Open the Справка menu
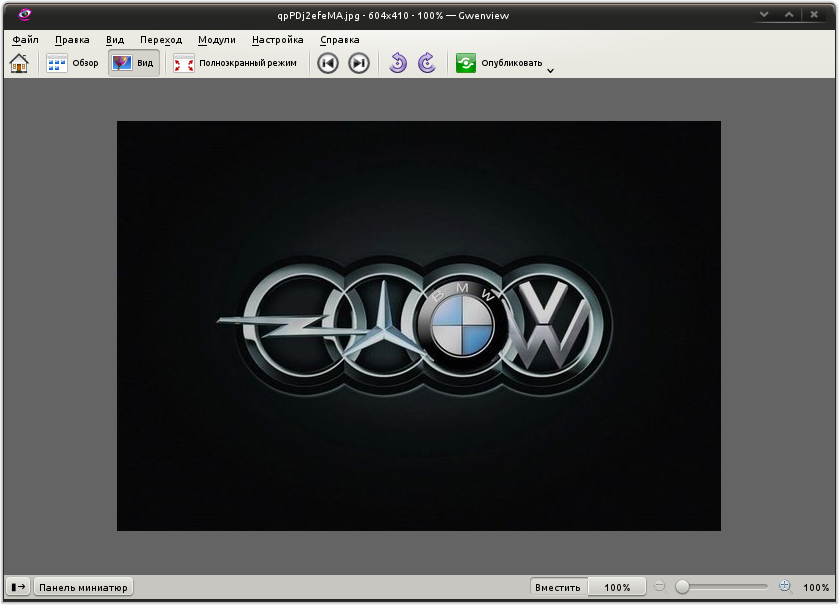839x605 pixels. [x=340, y=40]
